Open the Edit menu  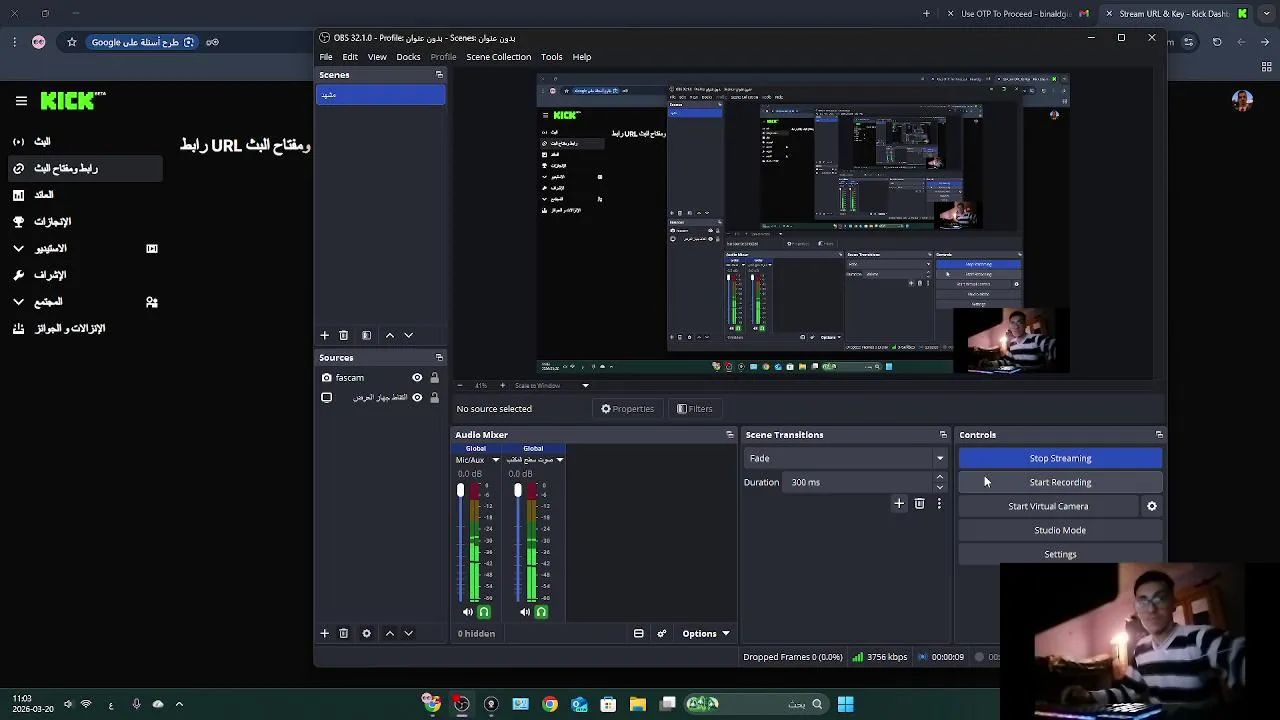point(350,57)
